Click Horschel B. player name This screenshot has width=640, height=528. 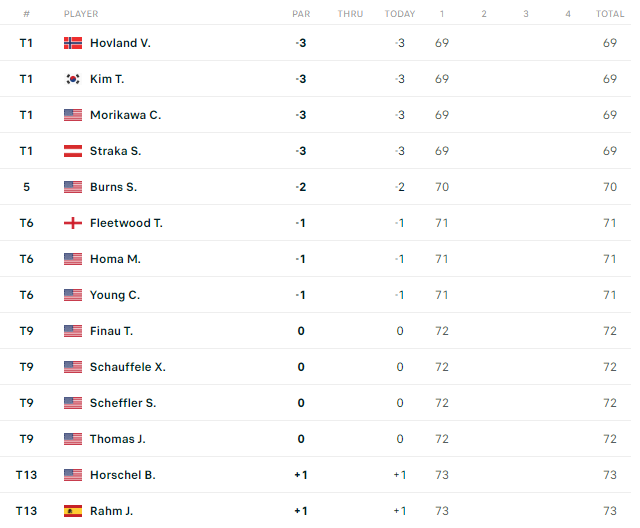point(122,475)
